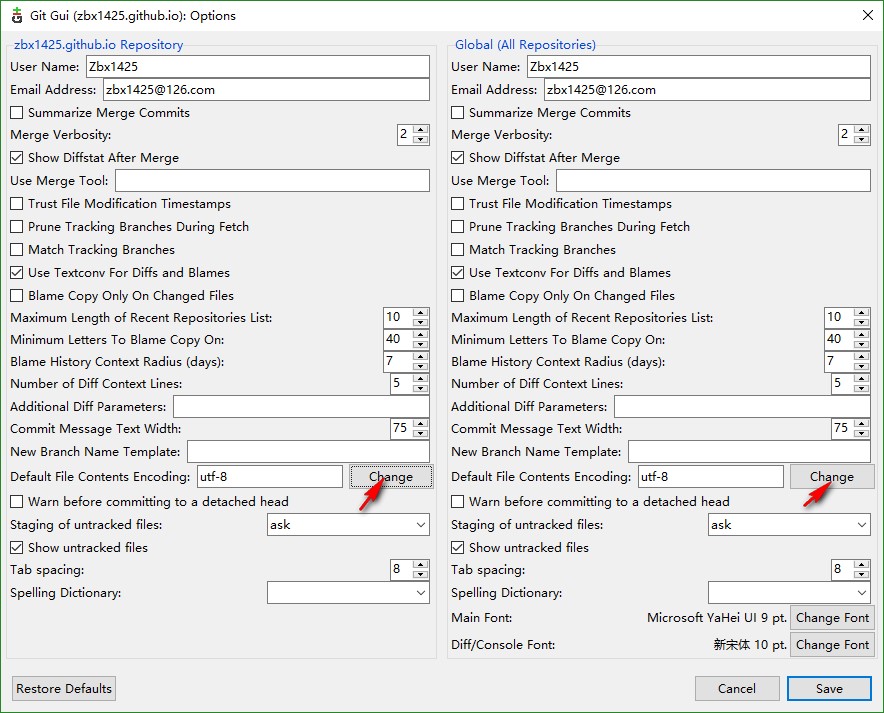884x713 pixels.
Task: Click Use Merge Tool field in repository panel
Action: click(272, 181)
